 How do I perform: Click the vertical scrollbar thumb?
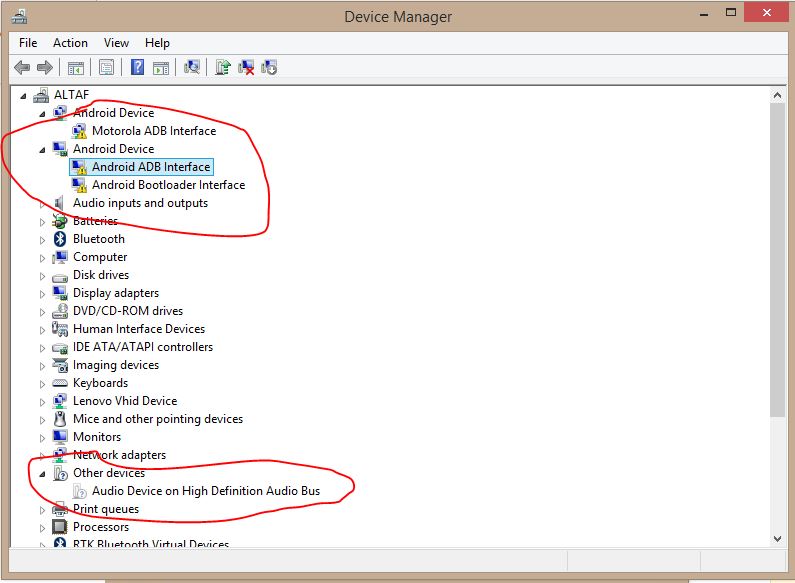[777, 261]
